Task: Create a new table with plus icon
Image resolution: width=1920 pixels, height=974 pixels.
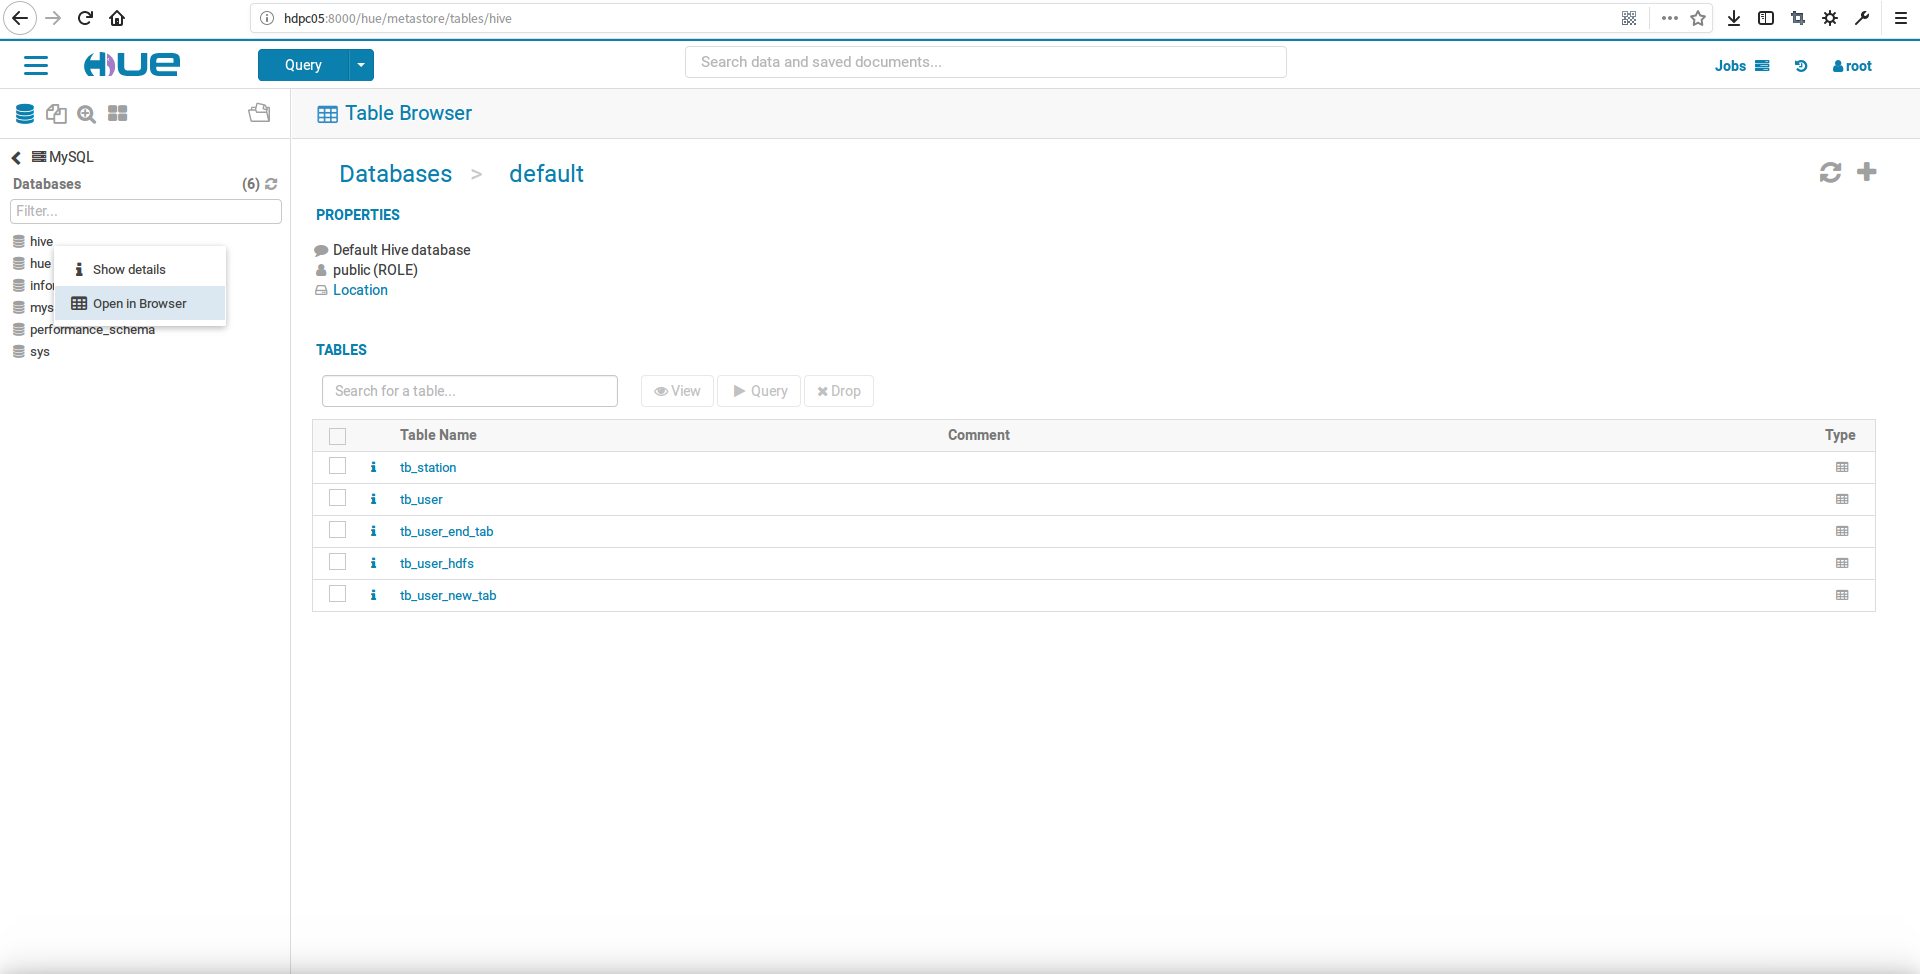Action: tap(1866, 172)
